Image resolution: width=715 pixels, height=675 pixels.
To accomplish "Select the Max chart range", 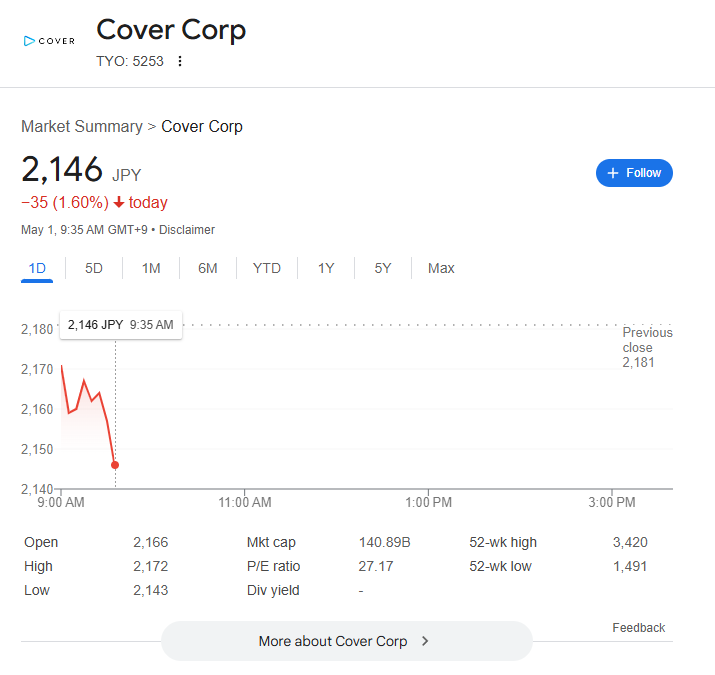I will click(x=441, y=268).
